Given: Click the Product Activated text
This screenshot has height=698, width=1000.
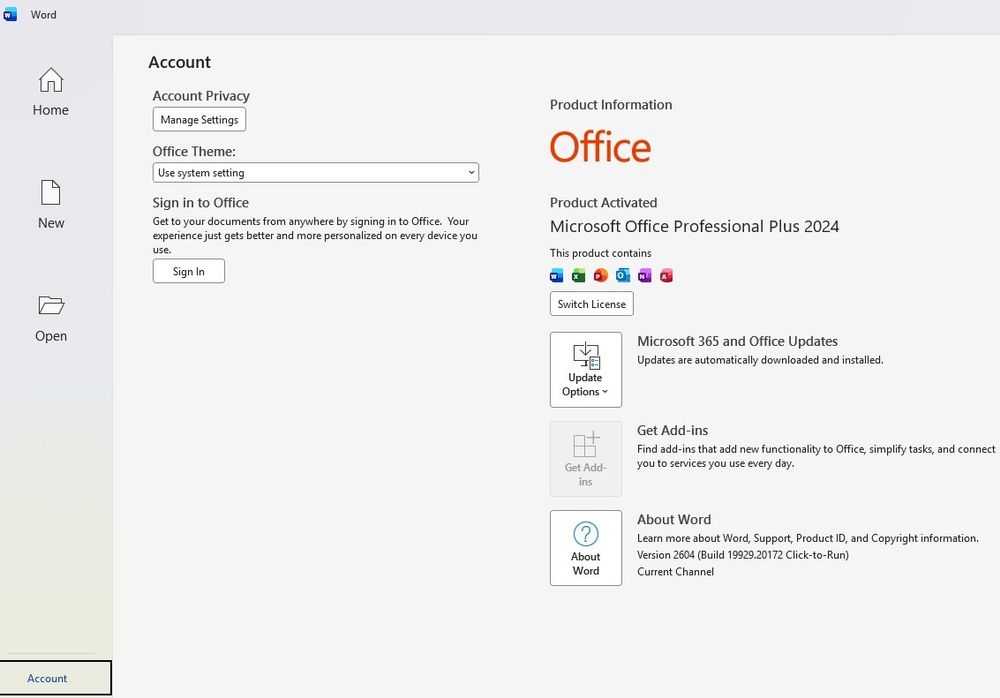Looking at the screenshot, I should coord(603,203).
